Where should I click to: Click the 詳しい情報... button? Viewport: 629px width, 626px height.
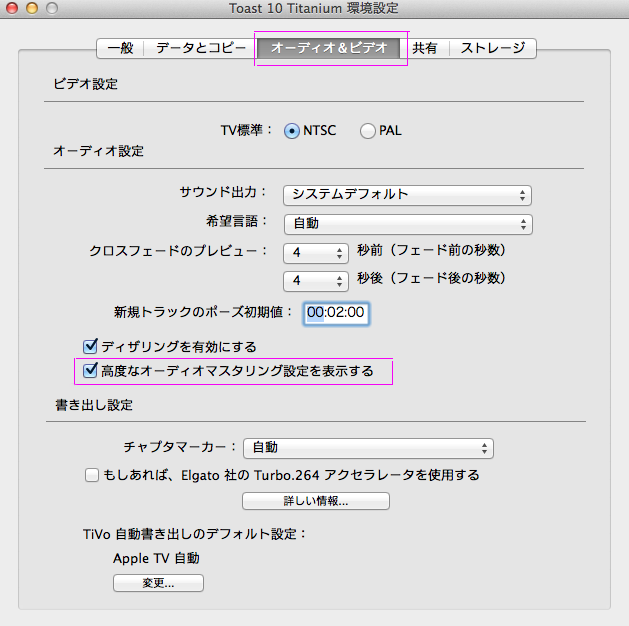(316, 501)
